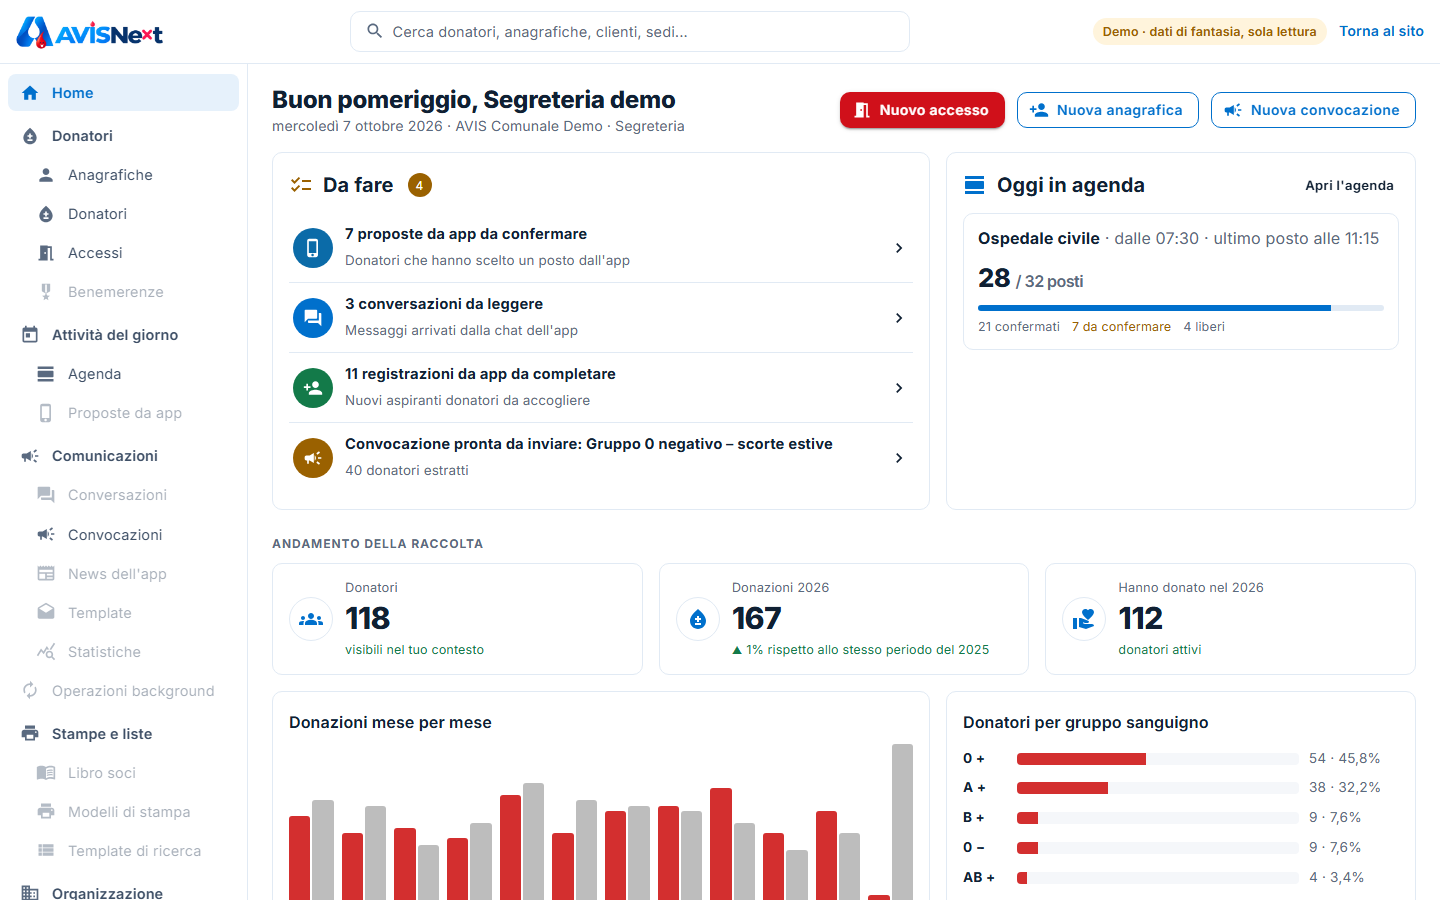Open 3 conversazioni da leggere chevron

point(899,318)
